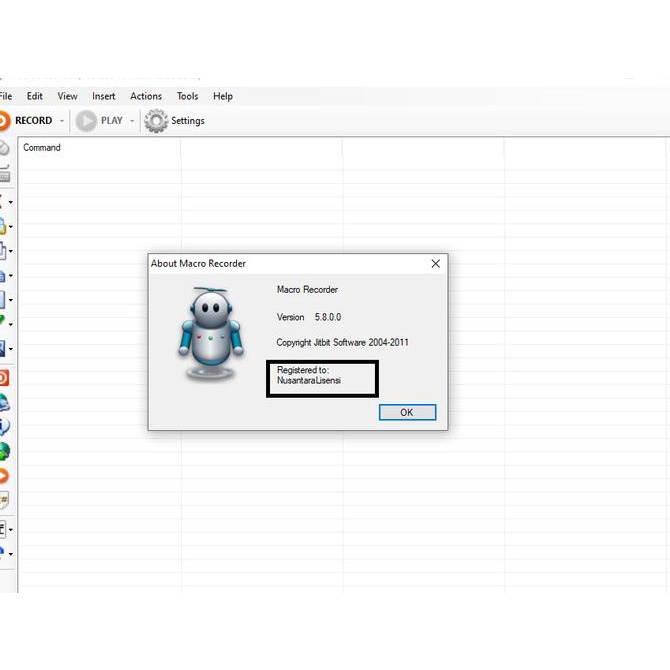Click the yellow folder sidebar icon

click(x=3, y=226)
